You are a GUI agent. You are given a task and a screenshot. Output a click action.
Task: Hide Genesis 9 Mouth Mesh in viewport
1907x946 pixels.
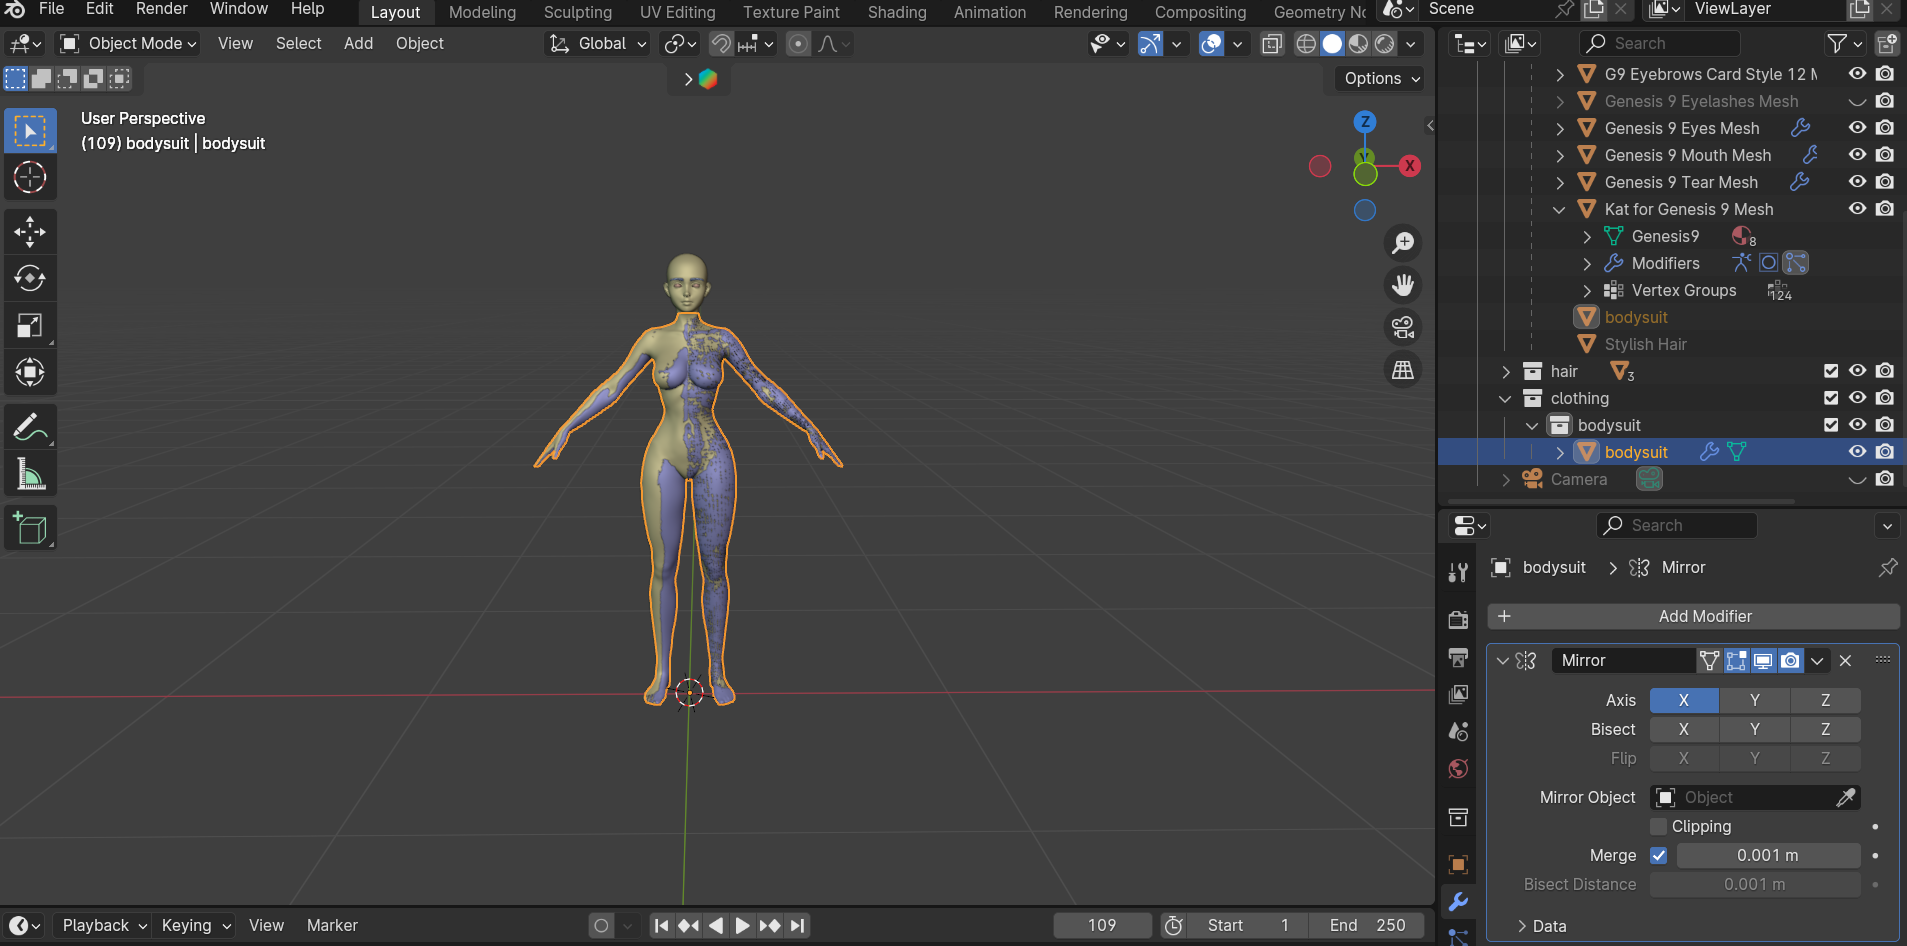click(x=1857, y=155)
